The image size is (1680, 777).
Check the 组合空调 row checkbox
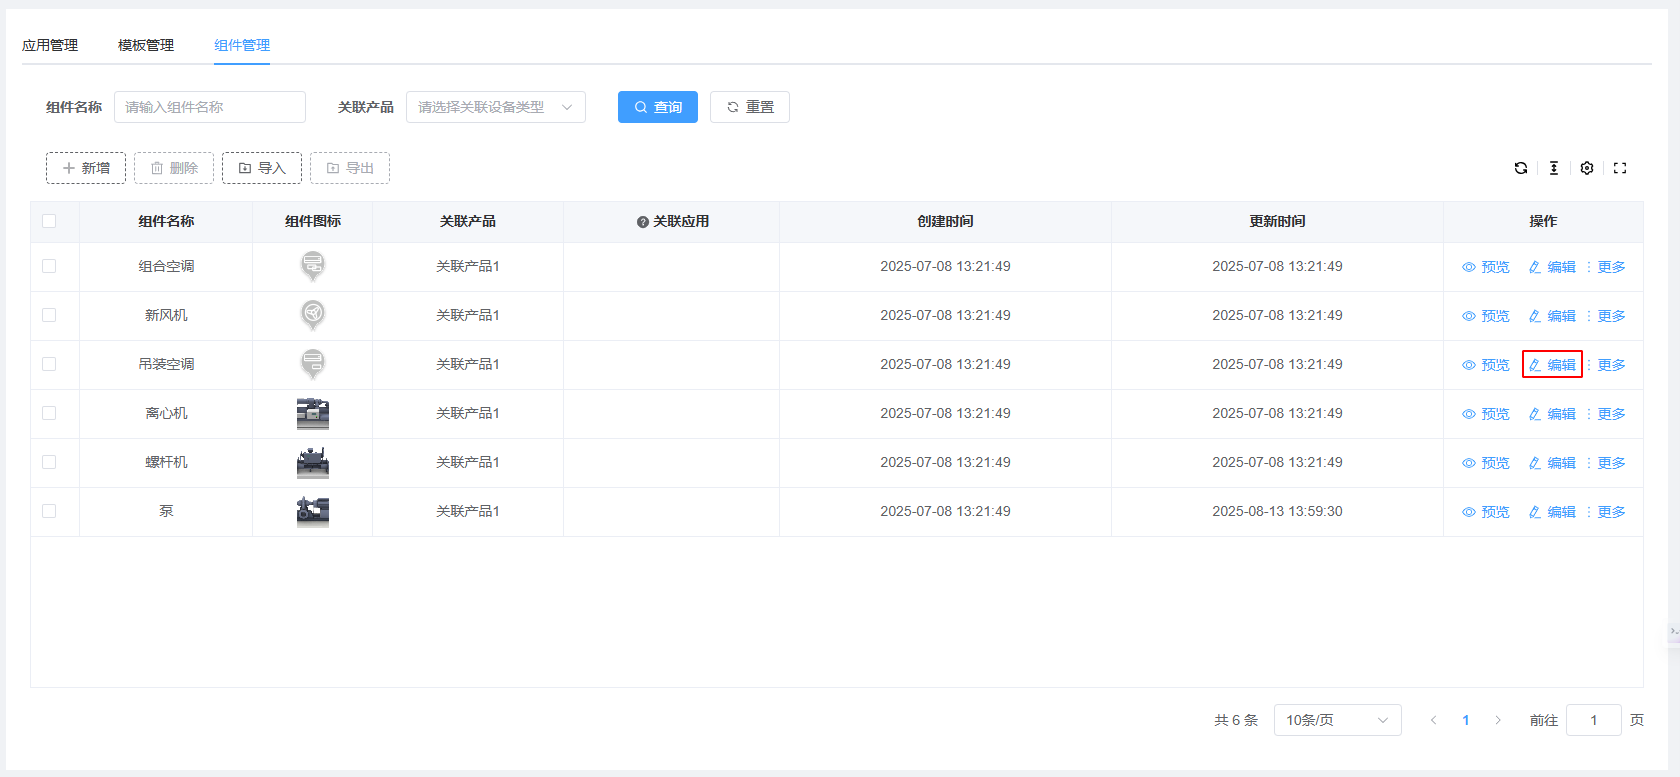(x=49, y=266)
